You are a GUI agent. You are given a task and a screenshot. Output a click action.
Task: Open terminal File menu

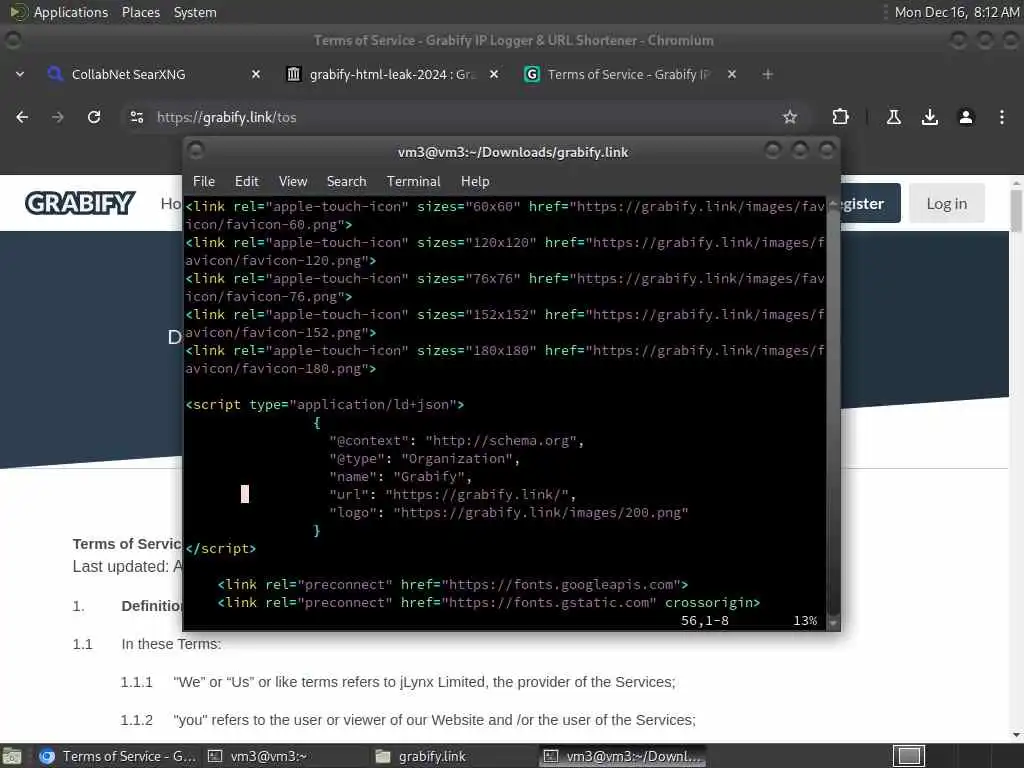[x=204, y=182]
